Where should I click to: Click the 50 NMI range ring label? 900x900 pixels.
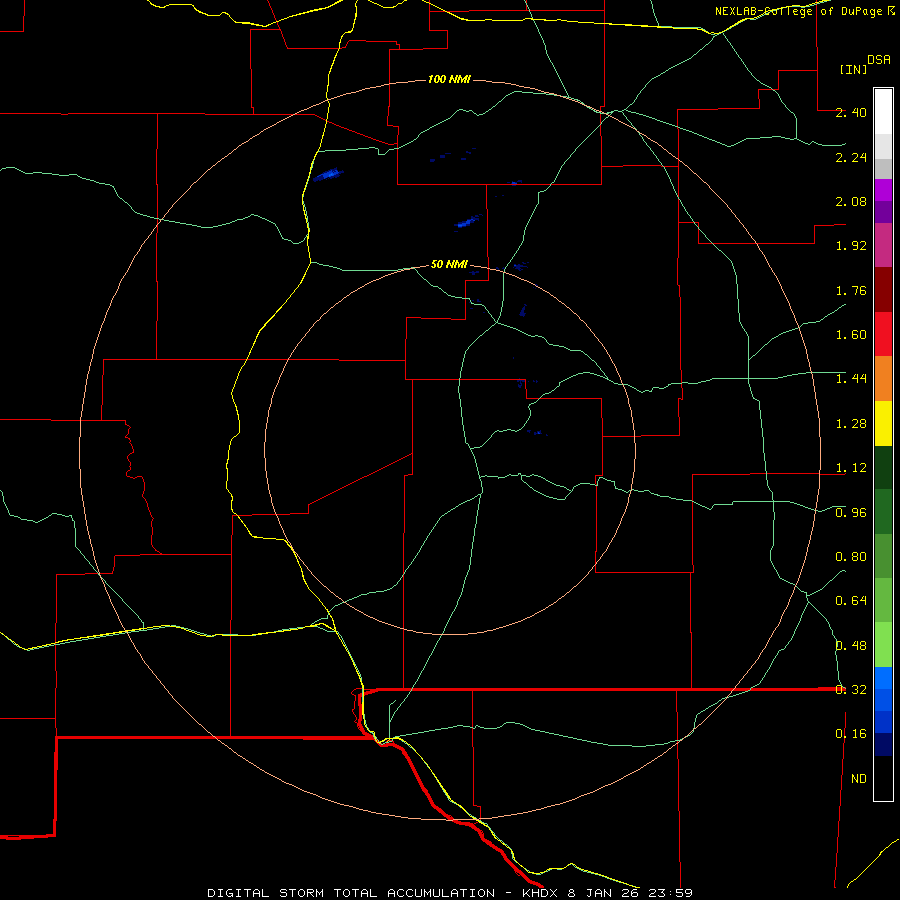tap(449, 264)
